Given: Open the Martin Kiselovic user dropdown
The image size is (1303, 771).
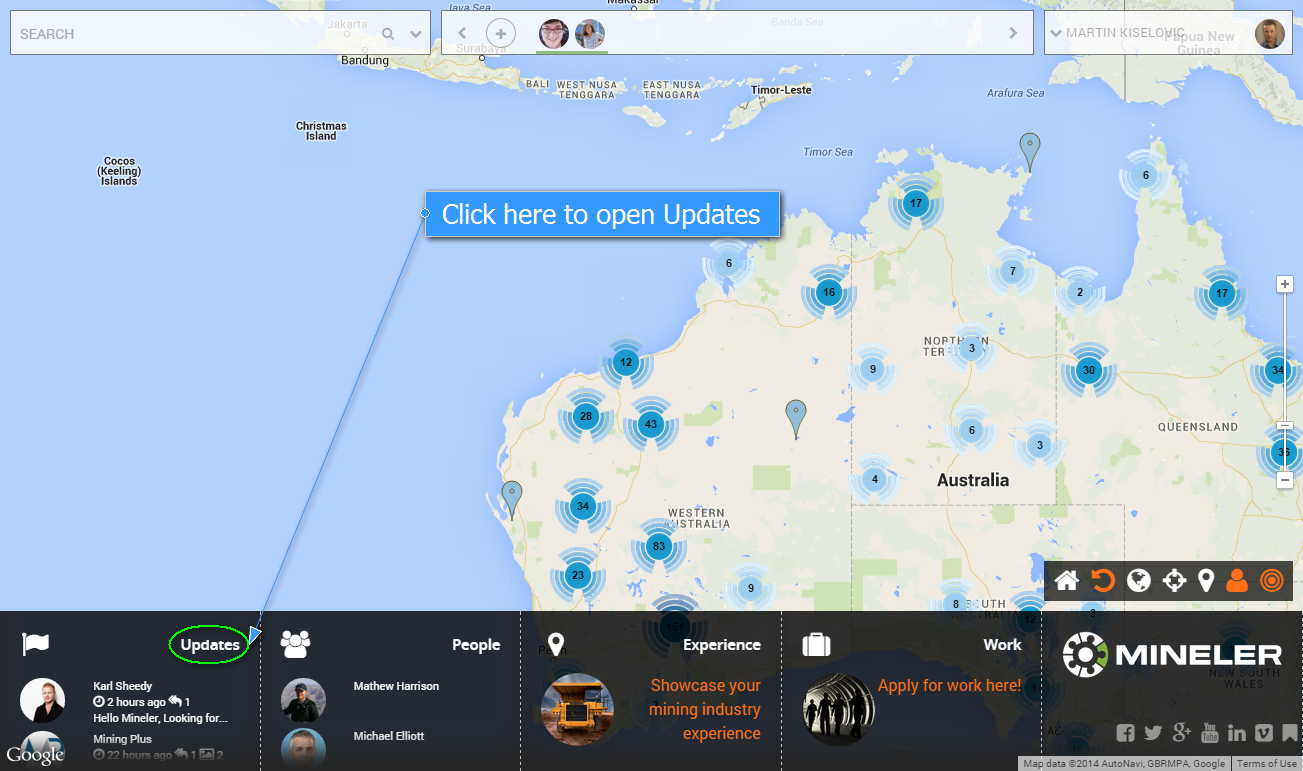Looking at the screenshot, I should pyautogui.click(x=1055, y=34).
